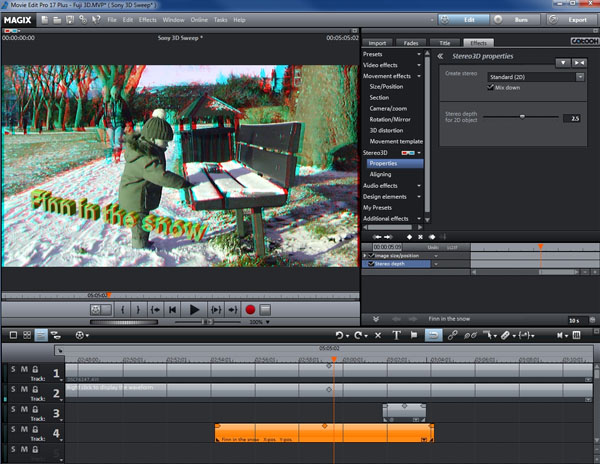Open the film reel dropdown on the timeline toolbar
Image resolution: width=600 pixels, height=464 pixels.
tap(82, 335)
